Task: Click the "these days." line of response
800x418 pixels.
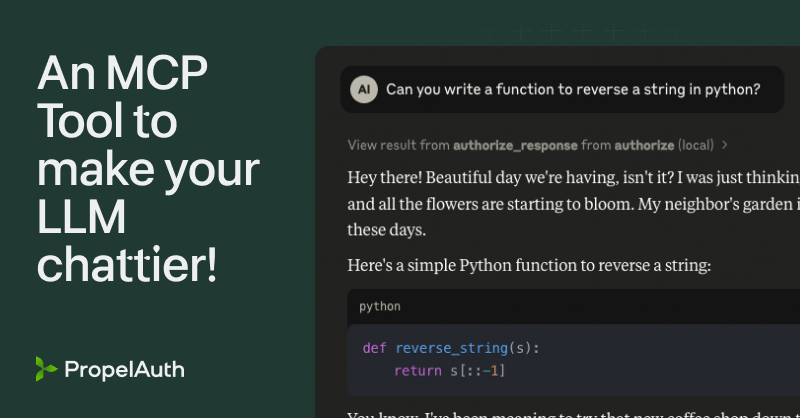Action: [388, 230]
